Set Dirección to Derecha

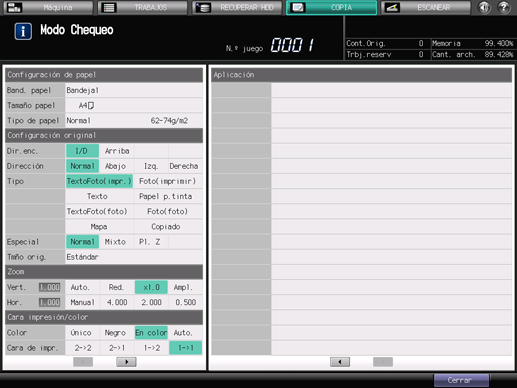185,166
